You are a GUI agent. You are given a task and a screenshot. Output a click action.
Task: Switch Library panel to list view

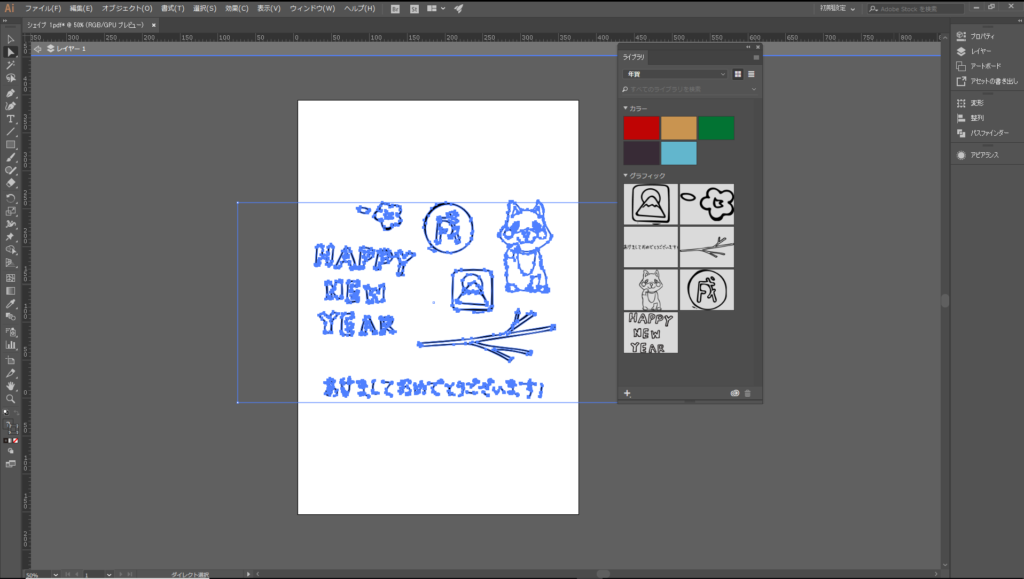(x=751, y=74)
